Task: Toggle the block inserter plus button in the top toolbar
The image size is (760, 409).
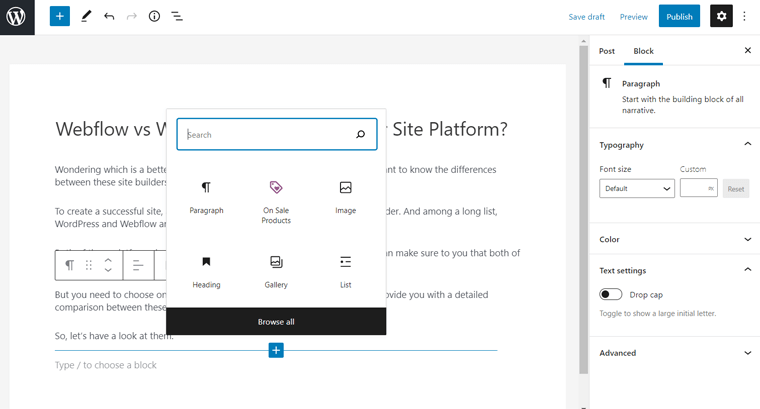Action: tap(60, 16)
